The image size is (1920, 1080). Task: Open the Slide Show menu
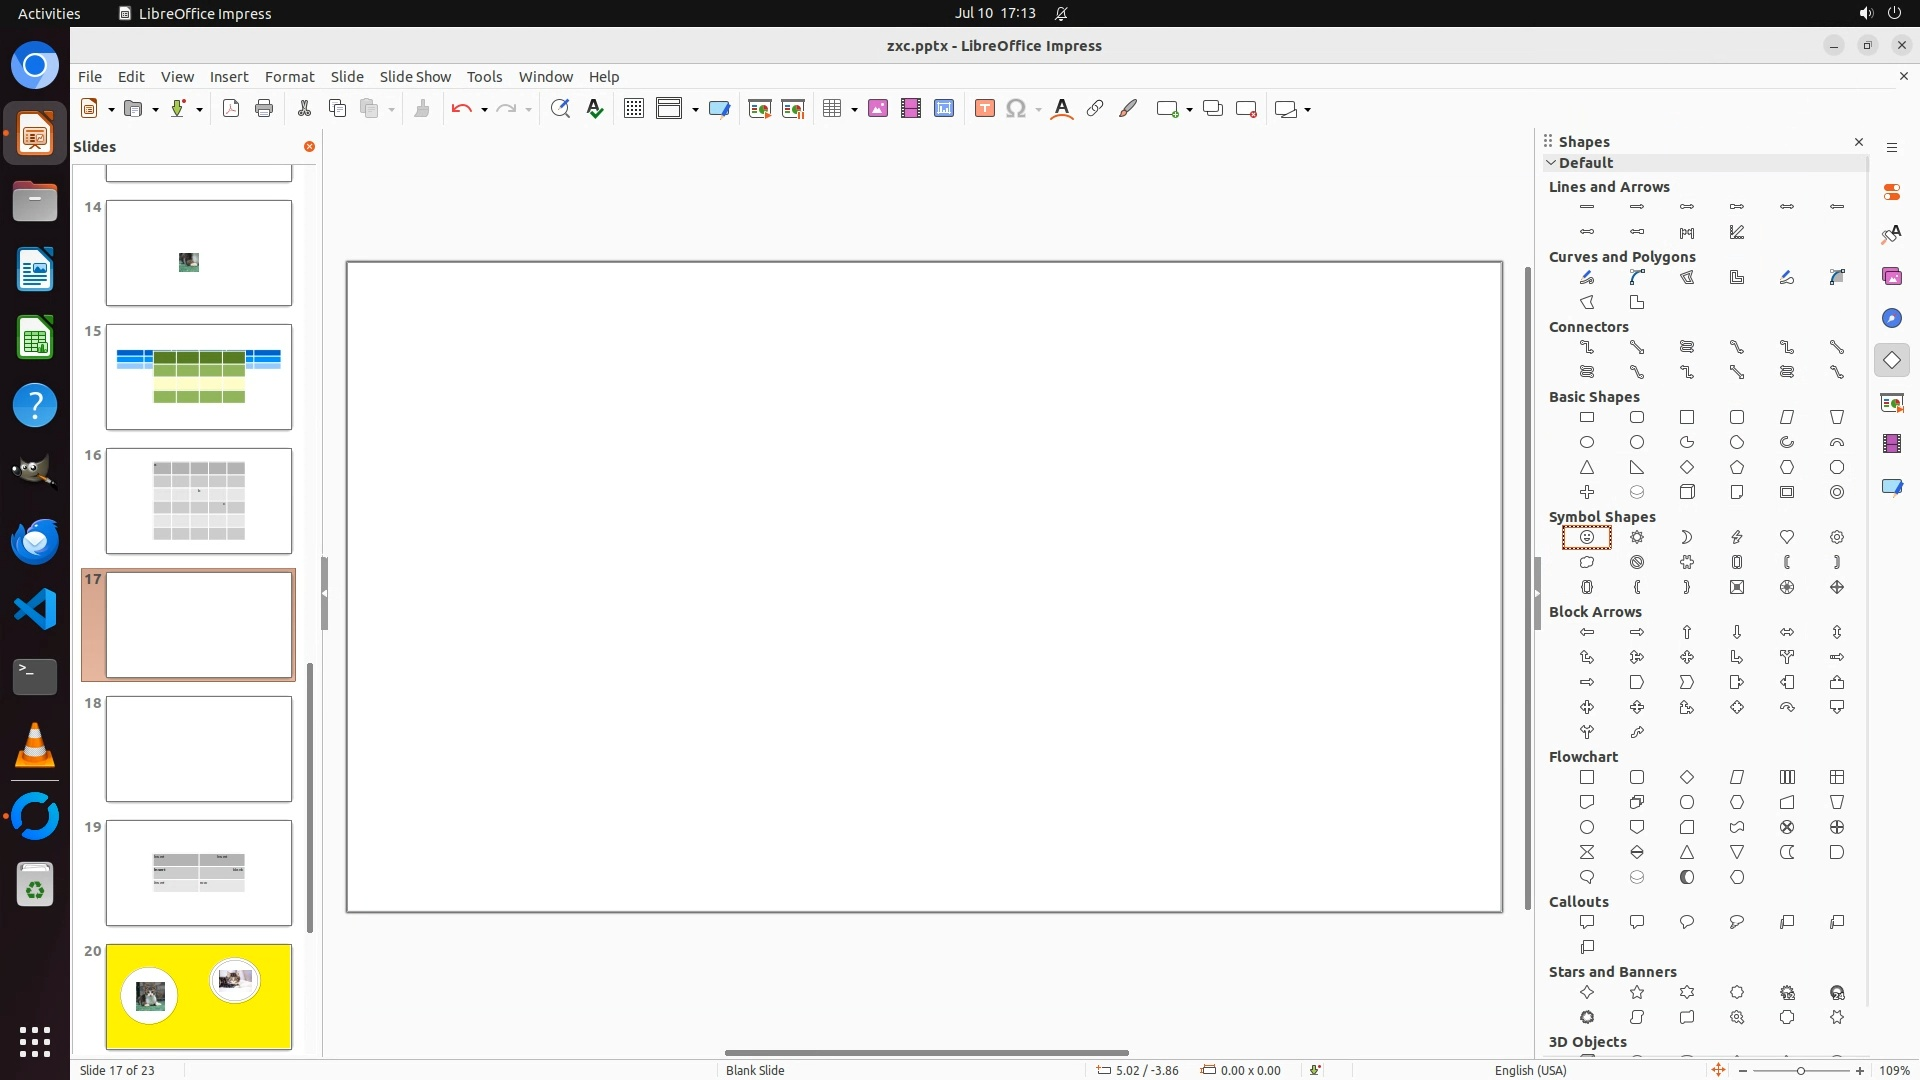pyautogui.click(x=415, y=77)
